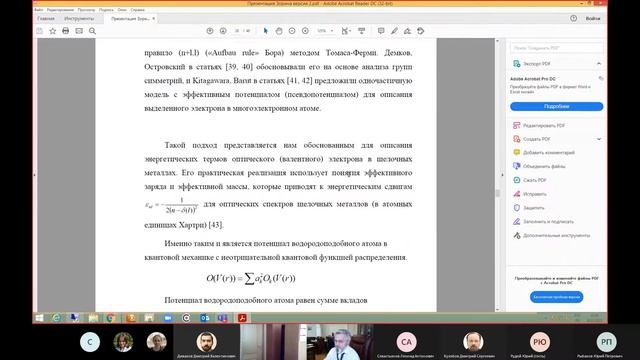Click Internet Explorer taskbar icon
Image resolution: width=640 pixels, height=360 pixels.
tap(56, 318)
